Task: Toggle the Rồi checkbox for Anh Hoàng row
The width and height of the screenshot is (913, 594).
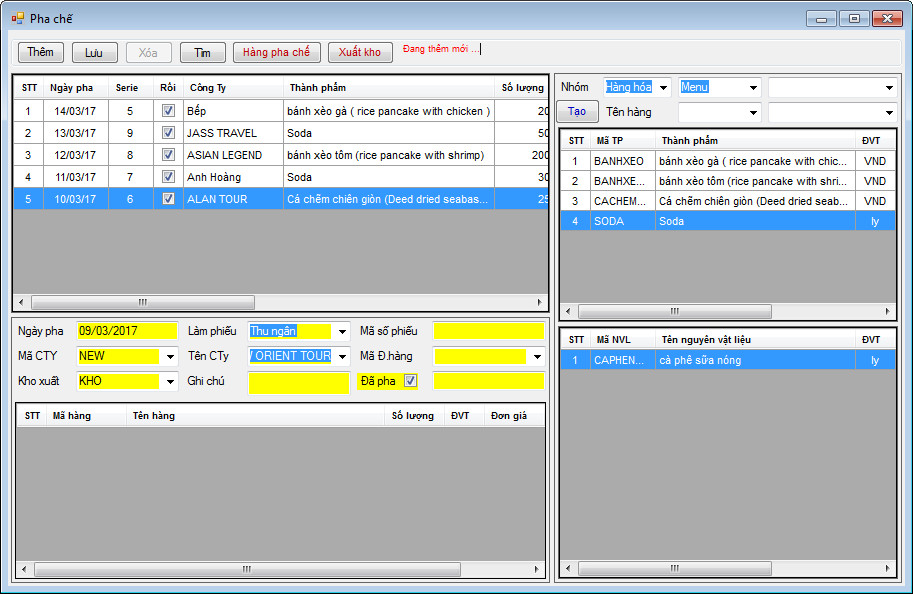Action: point(168,176)
